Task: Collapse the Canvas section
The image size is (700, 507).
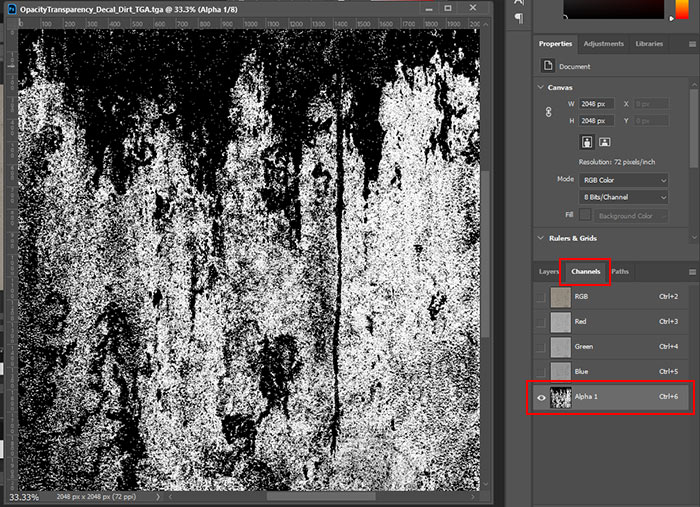Action: [x=541, y=87]
